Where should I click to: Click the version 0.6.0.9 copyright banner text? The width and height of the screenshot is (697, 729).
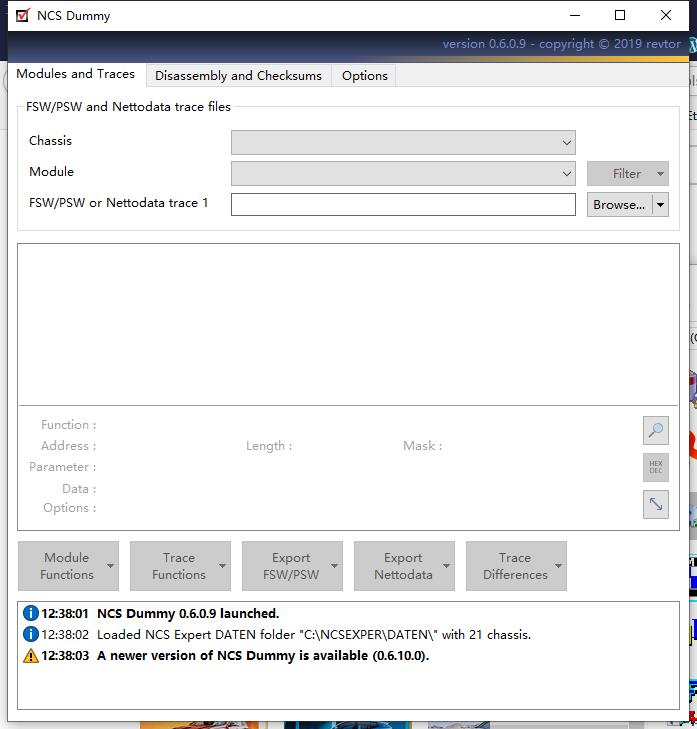[561, 44]
